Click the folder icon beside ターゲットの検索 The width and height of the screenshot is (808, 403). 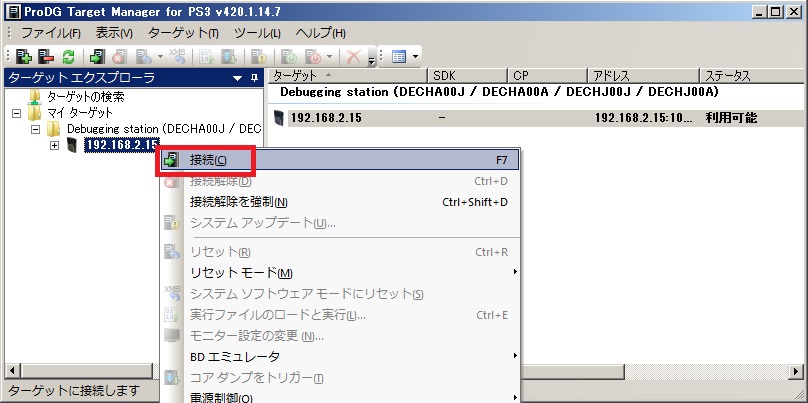pos(35,96)
